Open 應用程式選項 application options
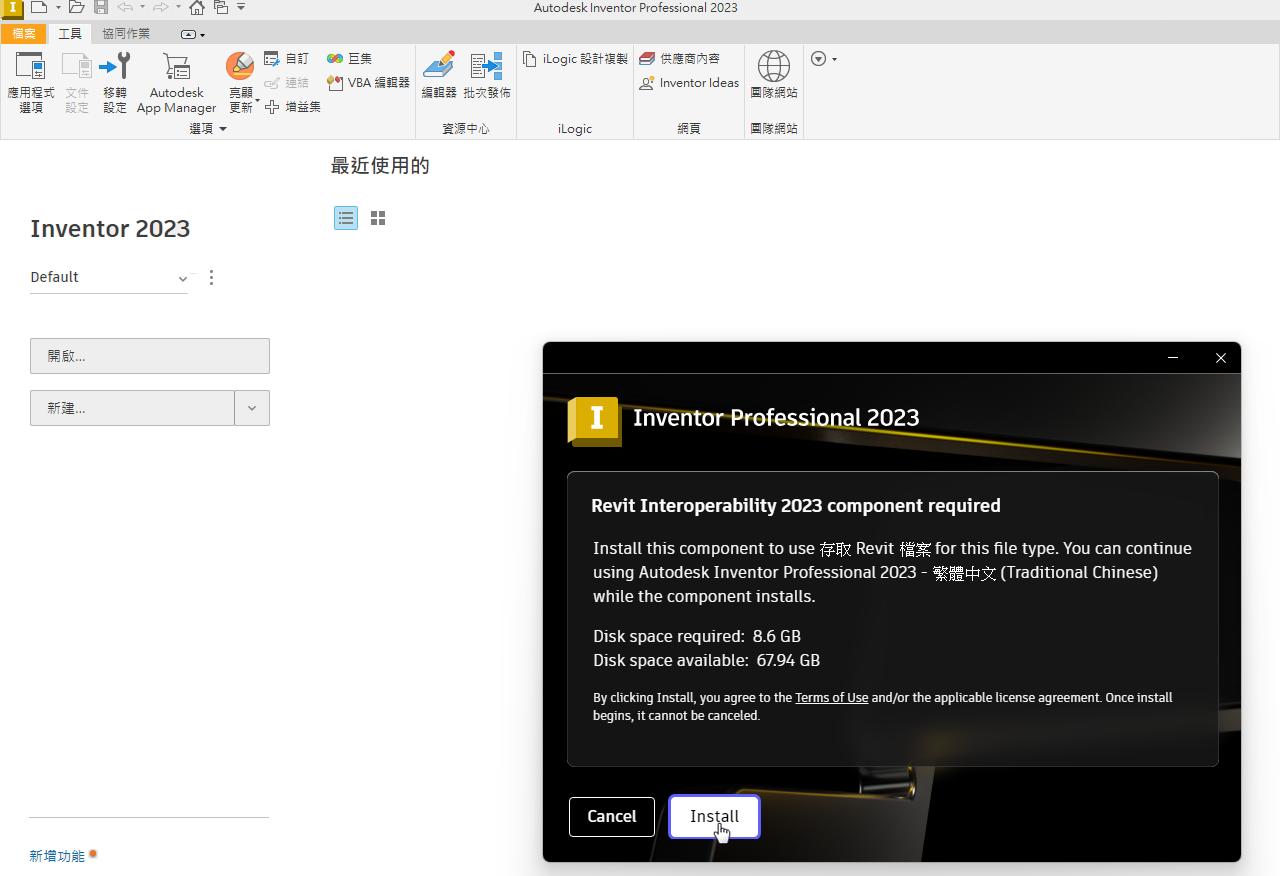The width and height of the screenshot is (1280, 876). tap(31, 83)
